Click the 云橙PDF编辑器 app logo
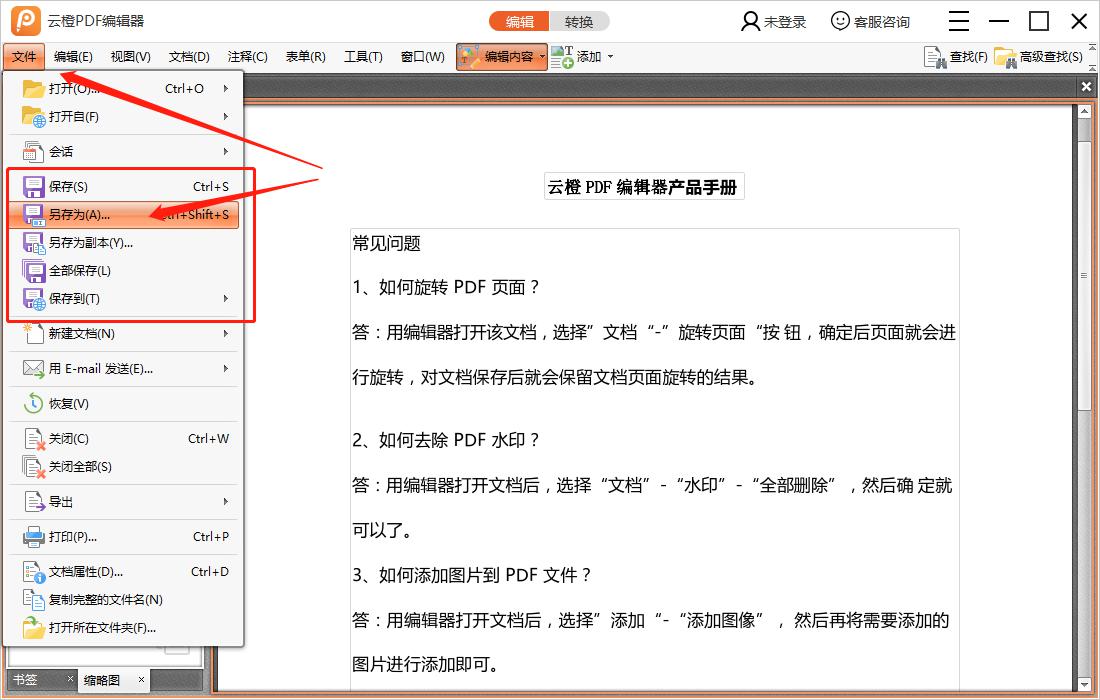Viewport: 1100px width, 700px height. [x=25, y=20]
